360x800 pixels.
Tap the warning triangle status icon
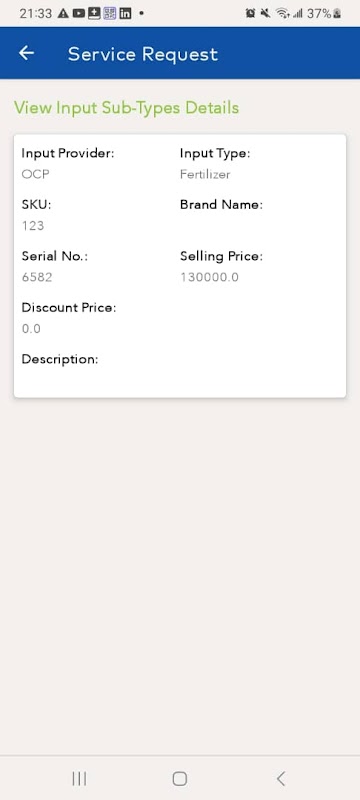63,14
